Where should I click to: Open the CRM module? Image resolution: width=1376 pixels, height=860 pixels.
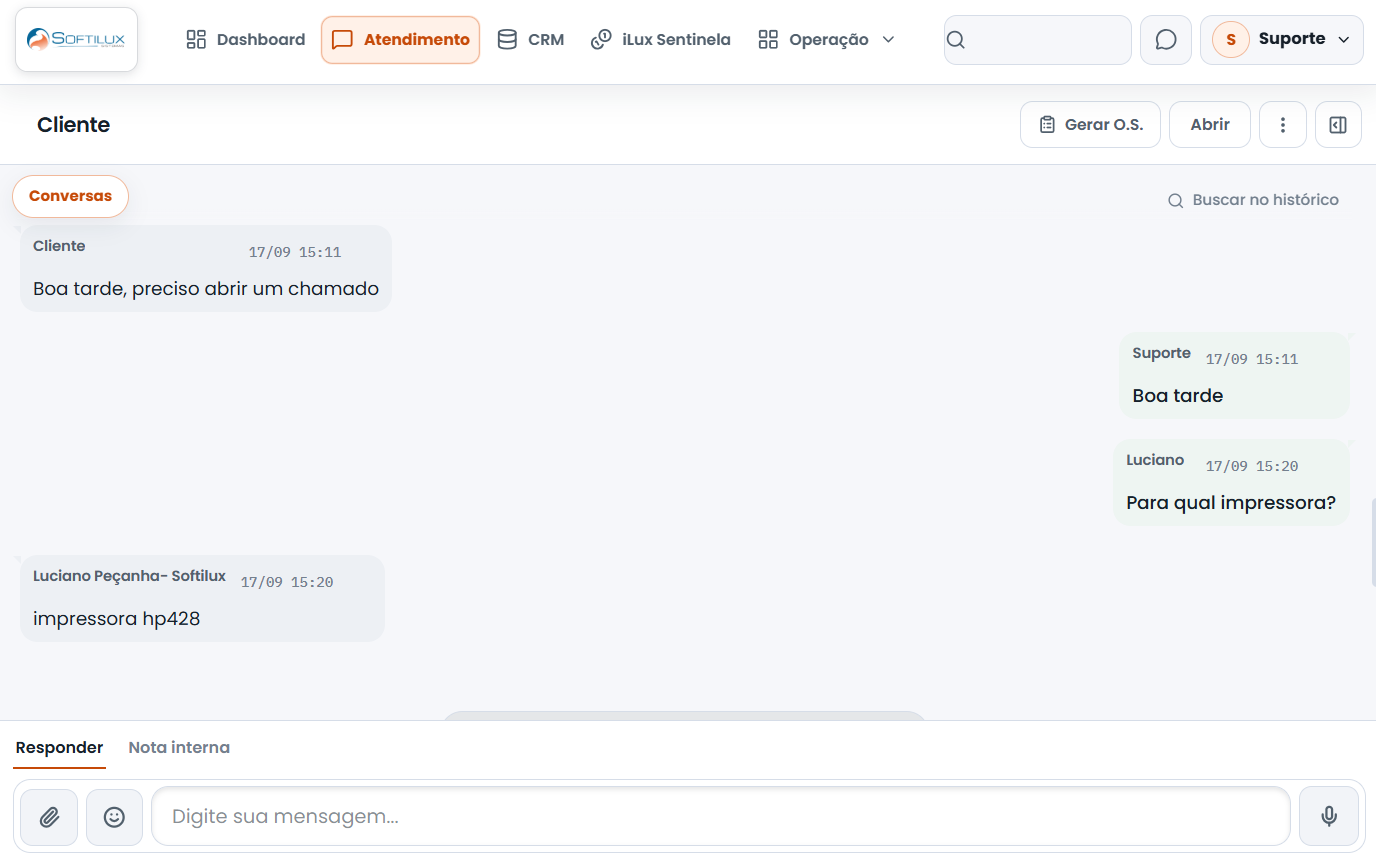[x=531, y=40]
